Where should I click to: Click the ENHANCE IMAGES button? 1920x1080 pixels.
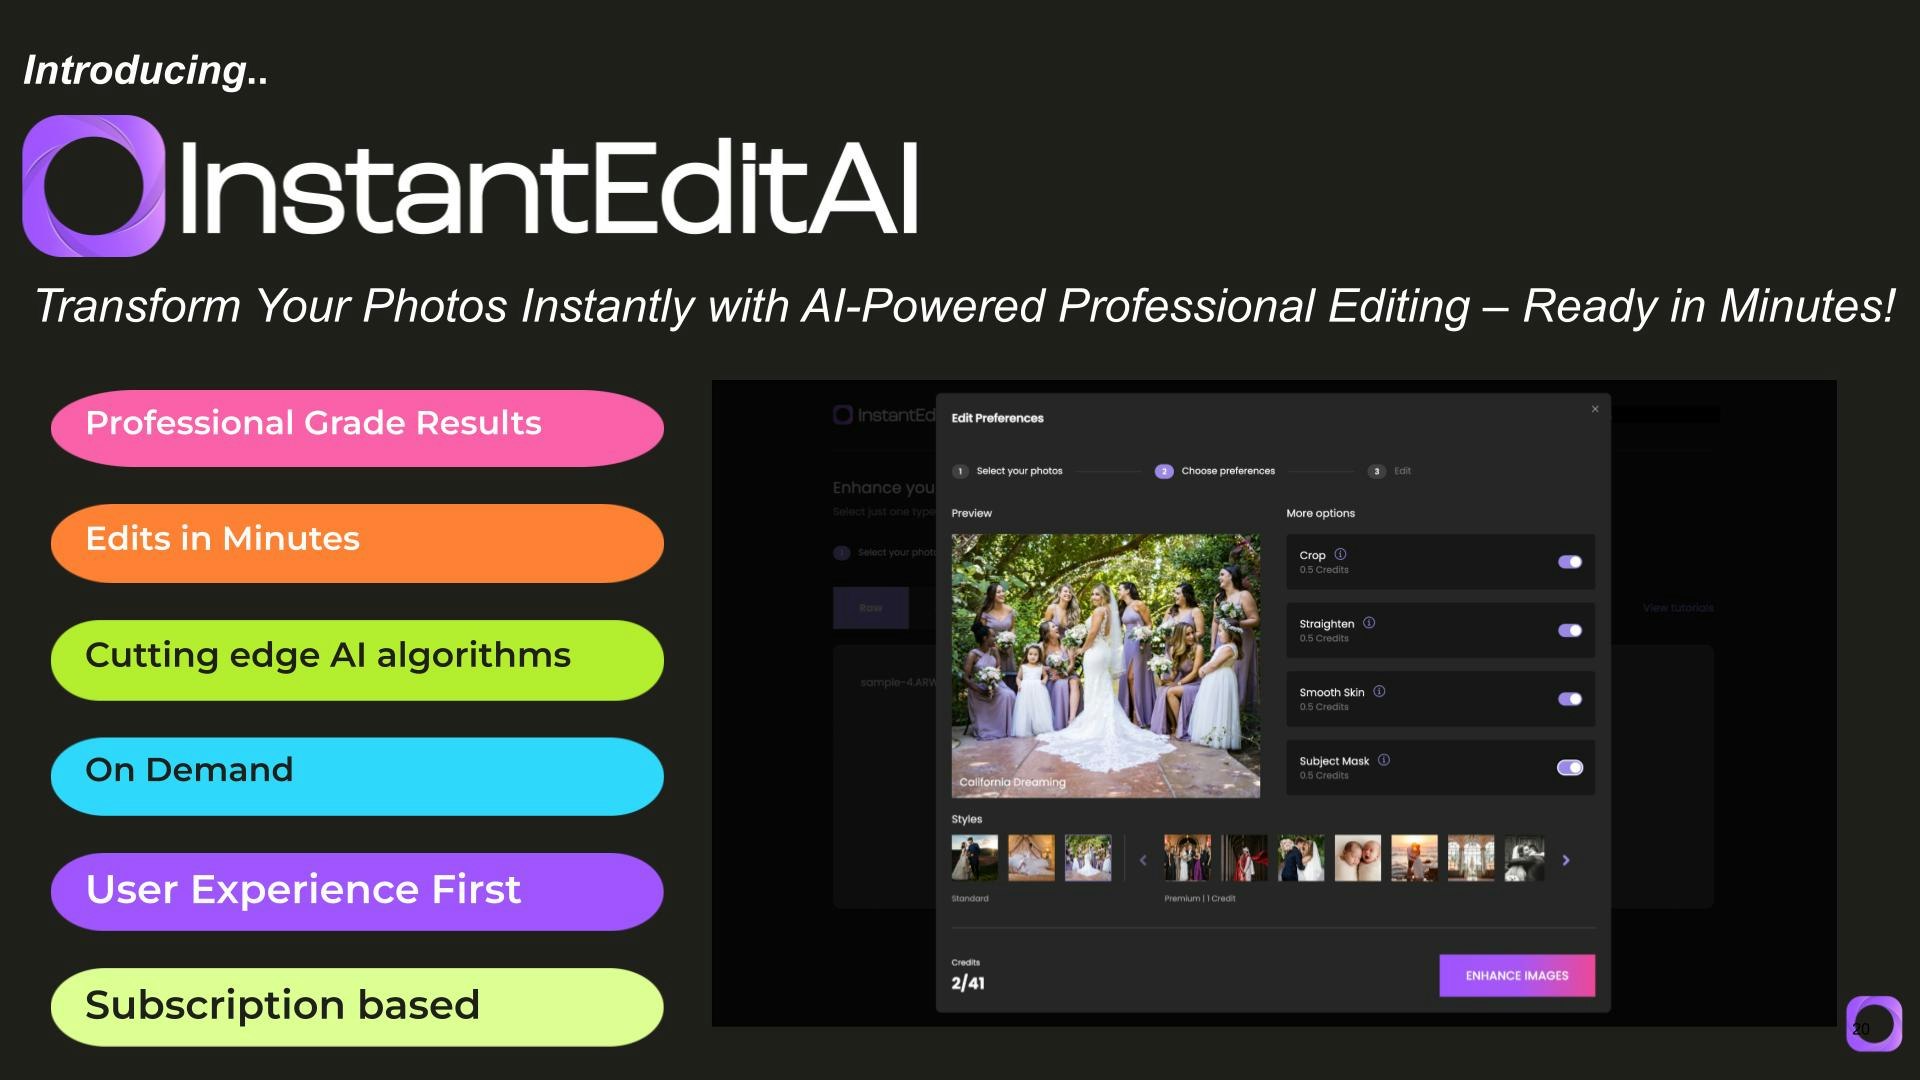(1516, 975)
